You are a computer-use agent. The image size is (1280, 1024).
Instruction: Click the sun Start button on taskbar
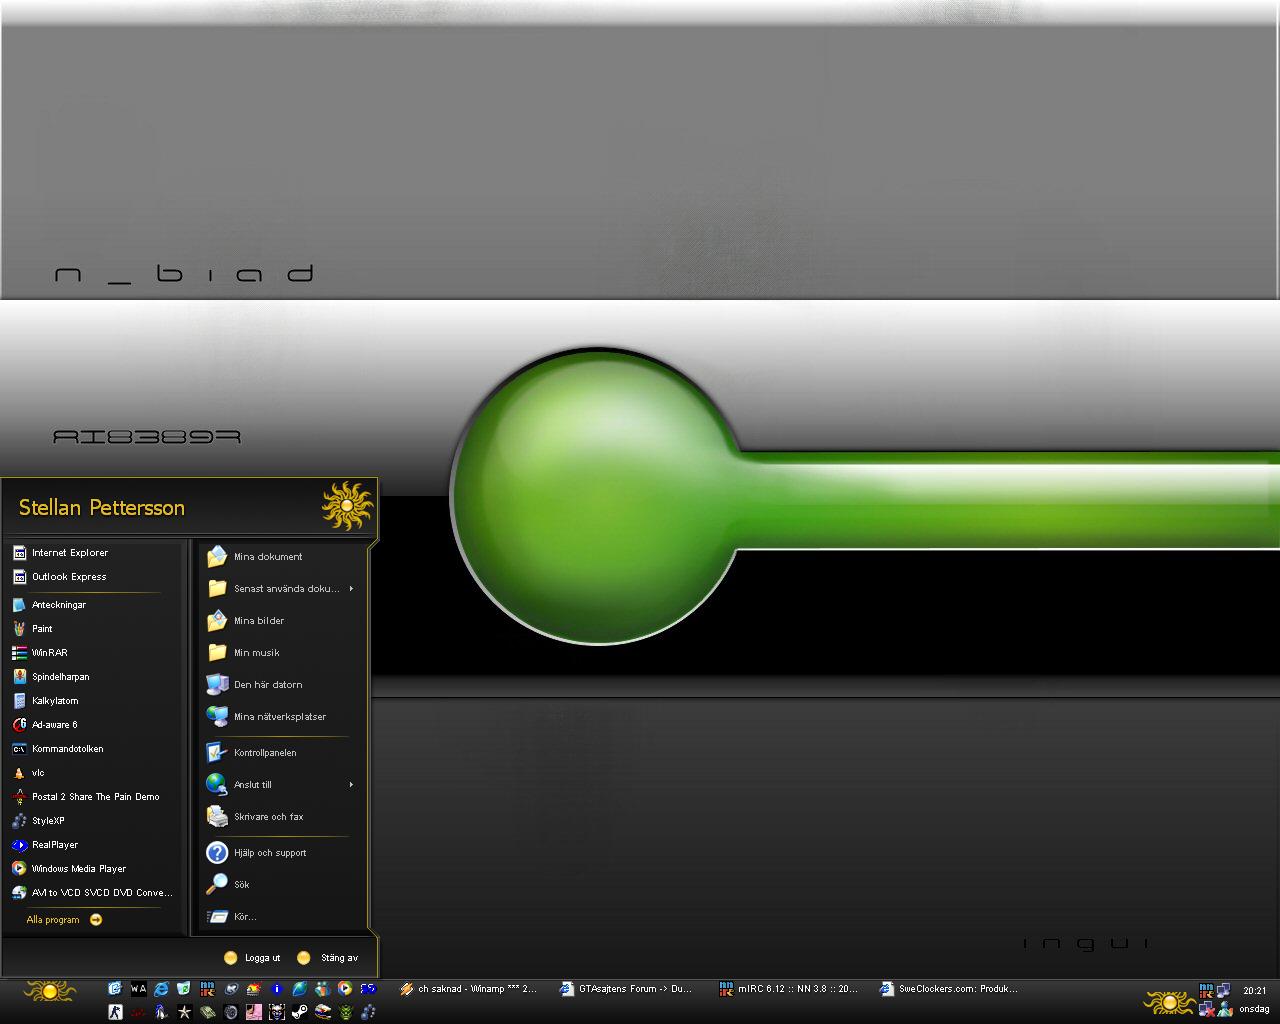(x=50, y=991)
